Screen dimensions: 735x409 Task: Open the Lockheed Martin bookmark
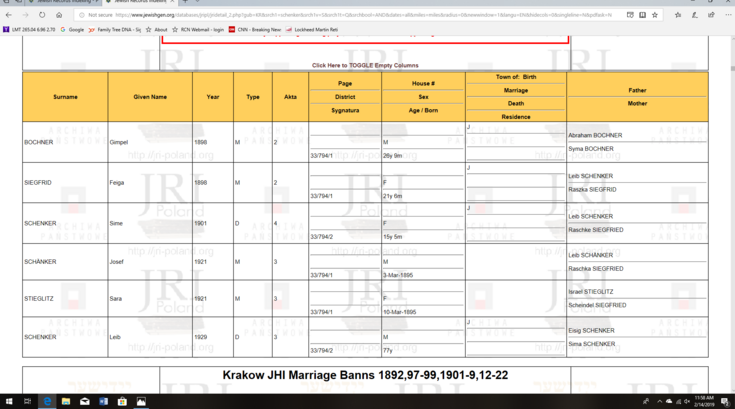[x=312, y=30]
